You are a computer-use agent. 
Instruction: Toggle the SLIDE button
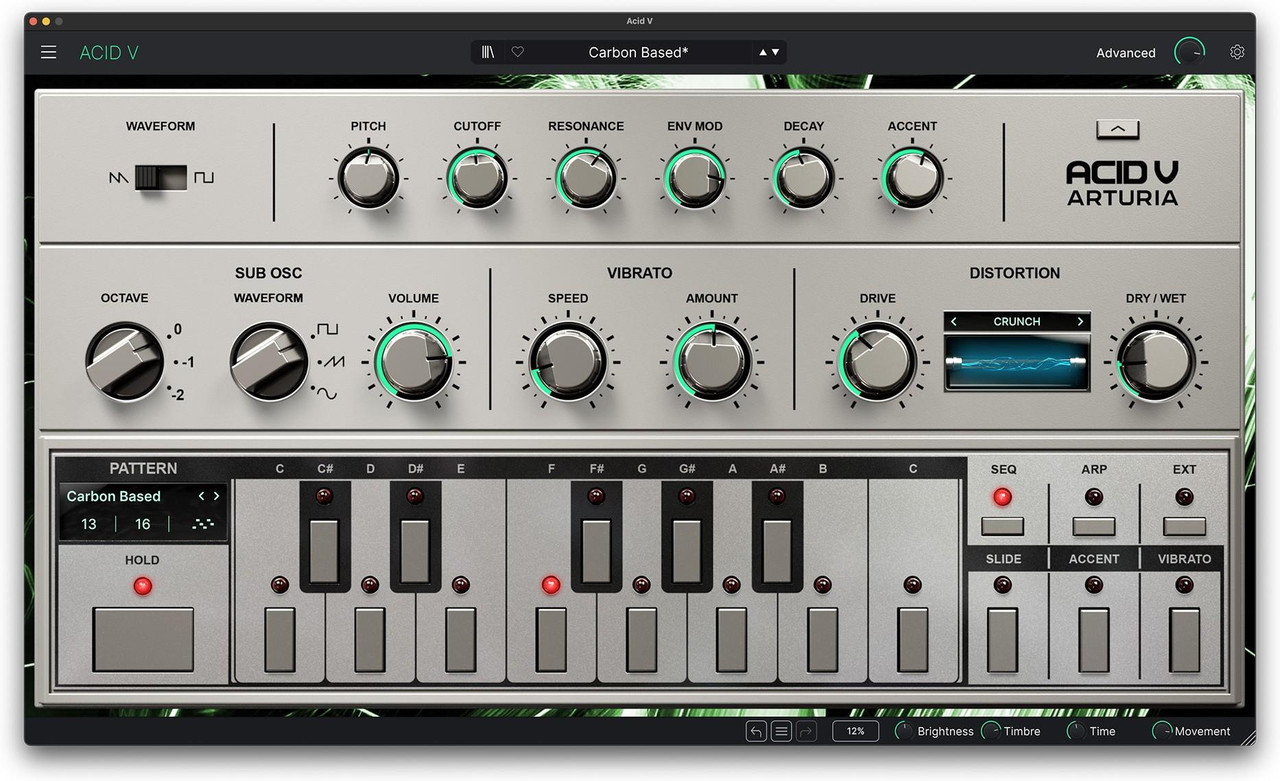click(1003, 640)
